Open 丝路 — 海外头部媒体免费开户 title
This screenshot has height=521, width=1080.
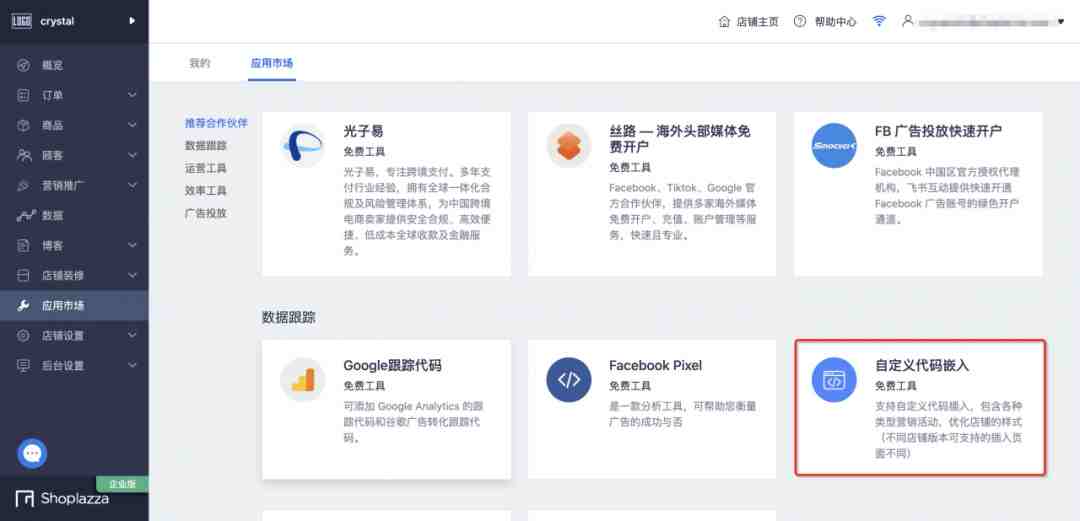679,139
